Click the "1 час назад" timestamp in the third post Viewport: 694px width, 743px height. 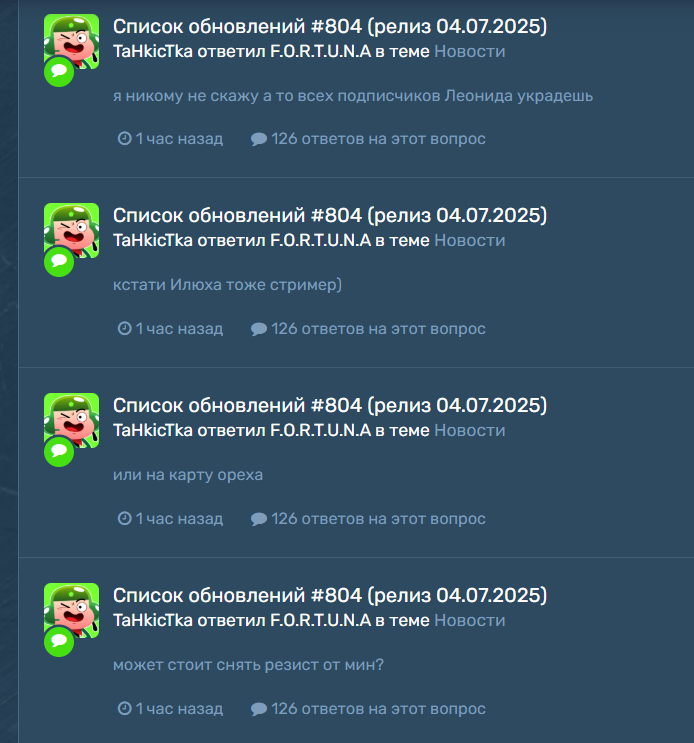tap(179, 519)
